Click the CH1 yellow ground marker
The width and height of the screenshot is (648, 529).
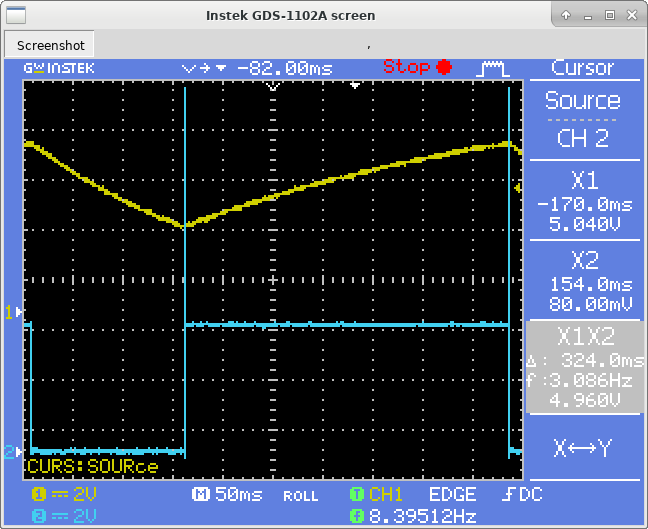click(13, 312)
